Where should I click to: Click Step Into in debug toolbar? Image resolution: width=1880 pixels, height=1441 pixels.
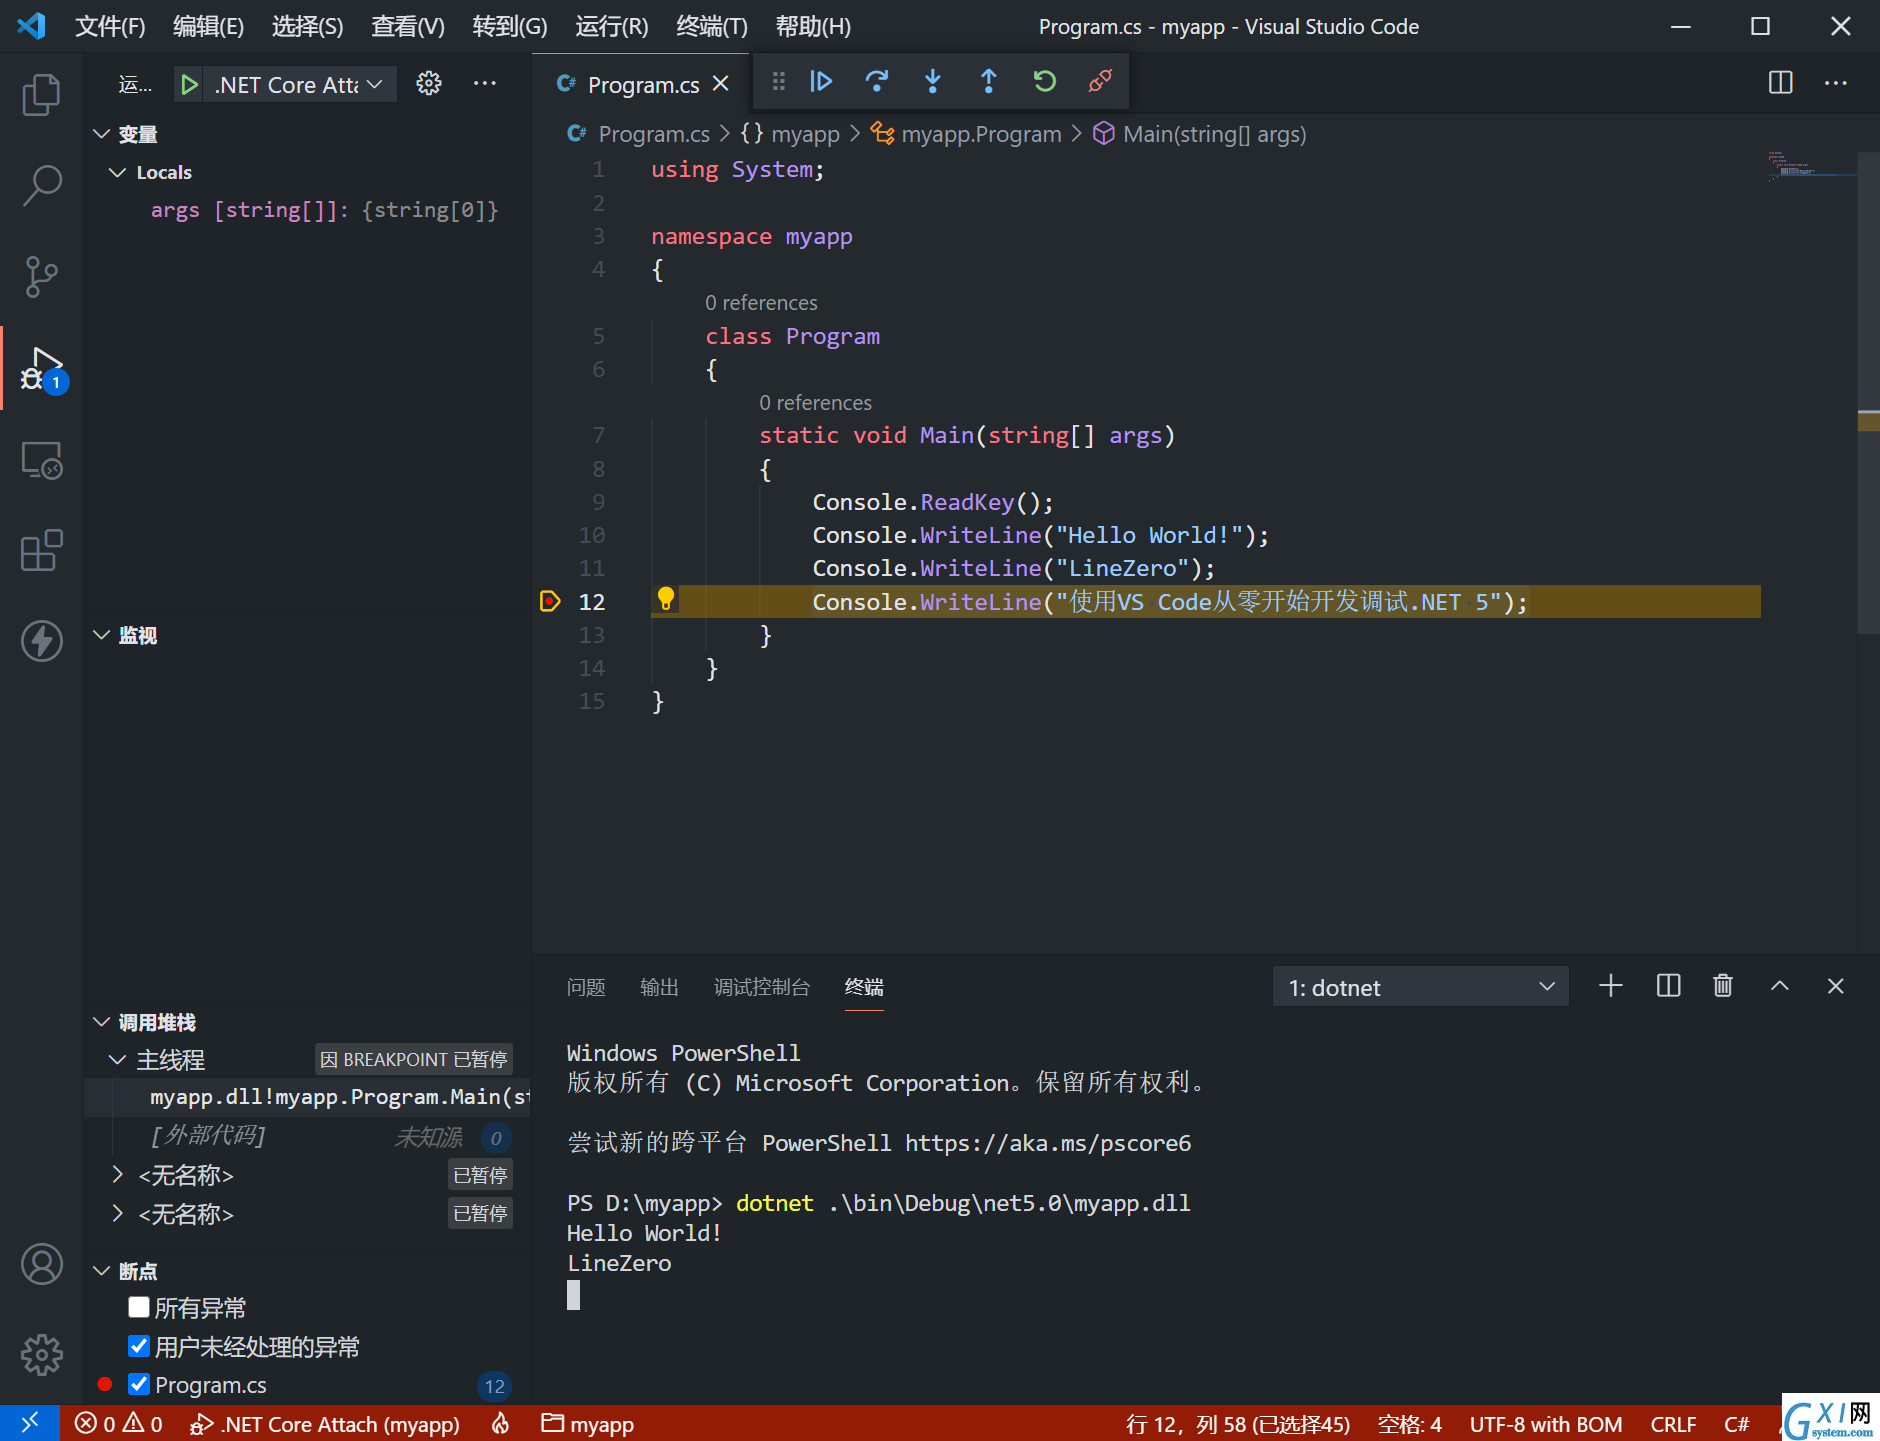(933, 81)
